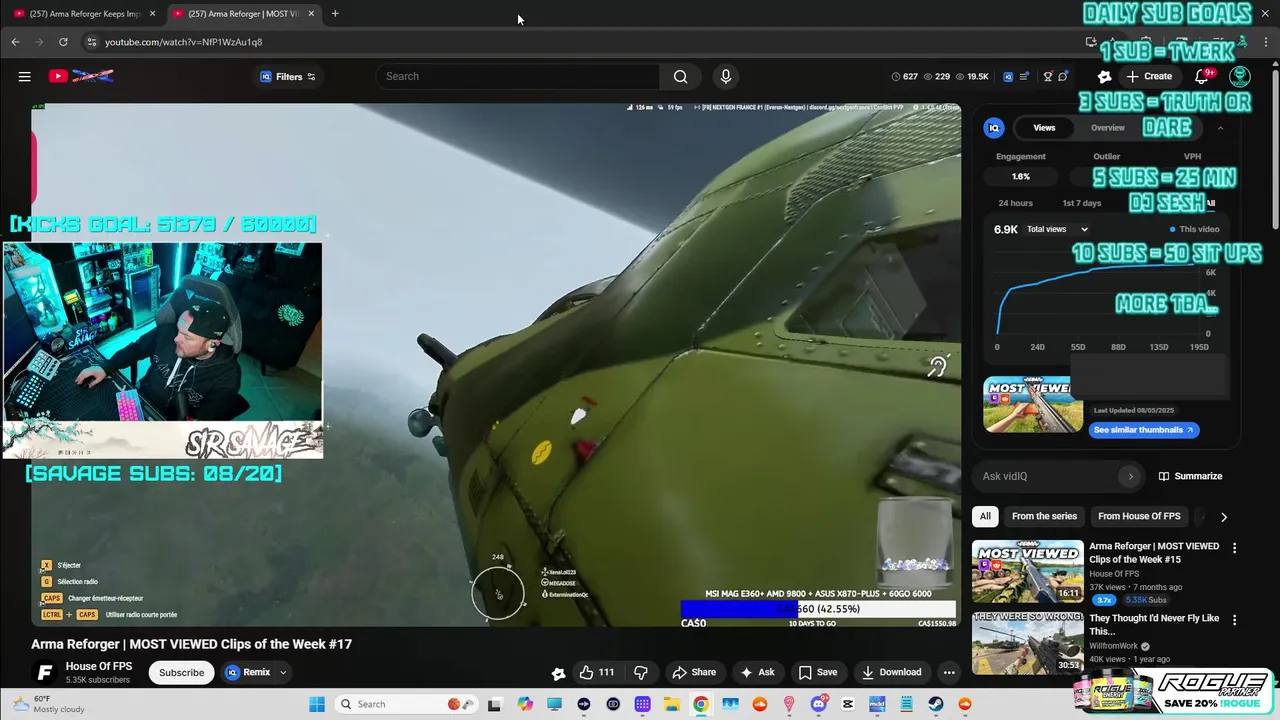Open the Total views dropdown
Viewport: 1280px width, 720px height.
coord(1057,229)
